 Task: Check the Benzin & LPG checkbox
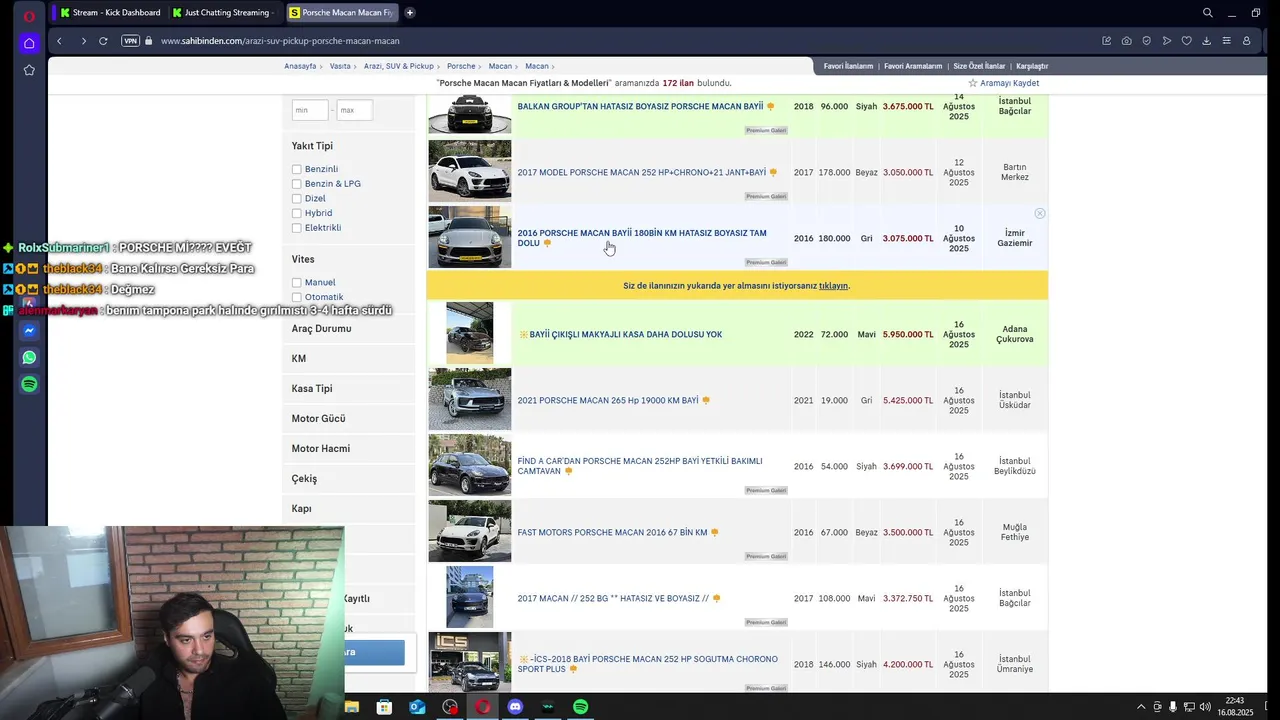296,184
